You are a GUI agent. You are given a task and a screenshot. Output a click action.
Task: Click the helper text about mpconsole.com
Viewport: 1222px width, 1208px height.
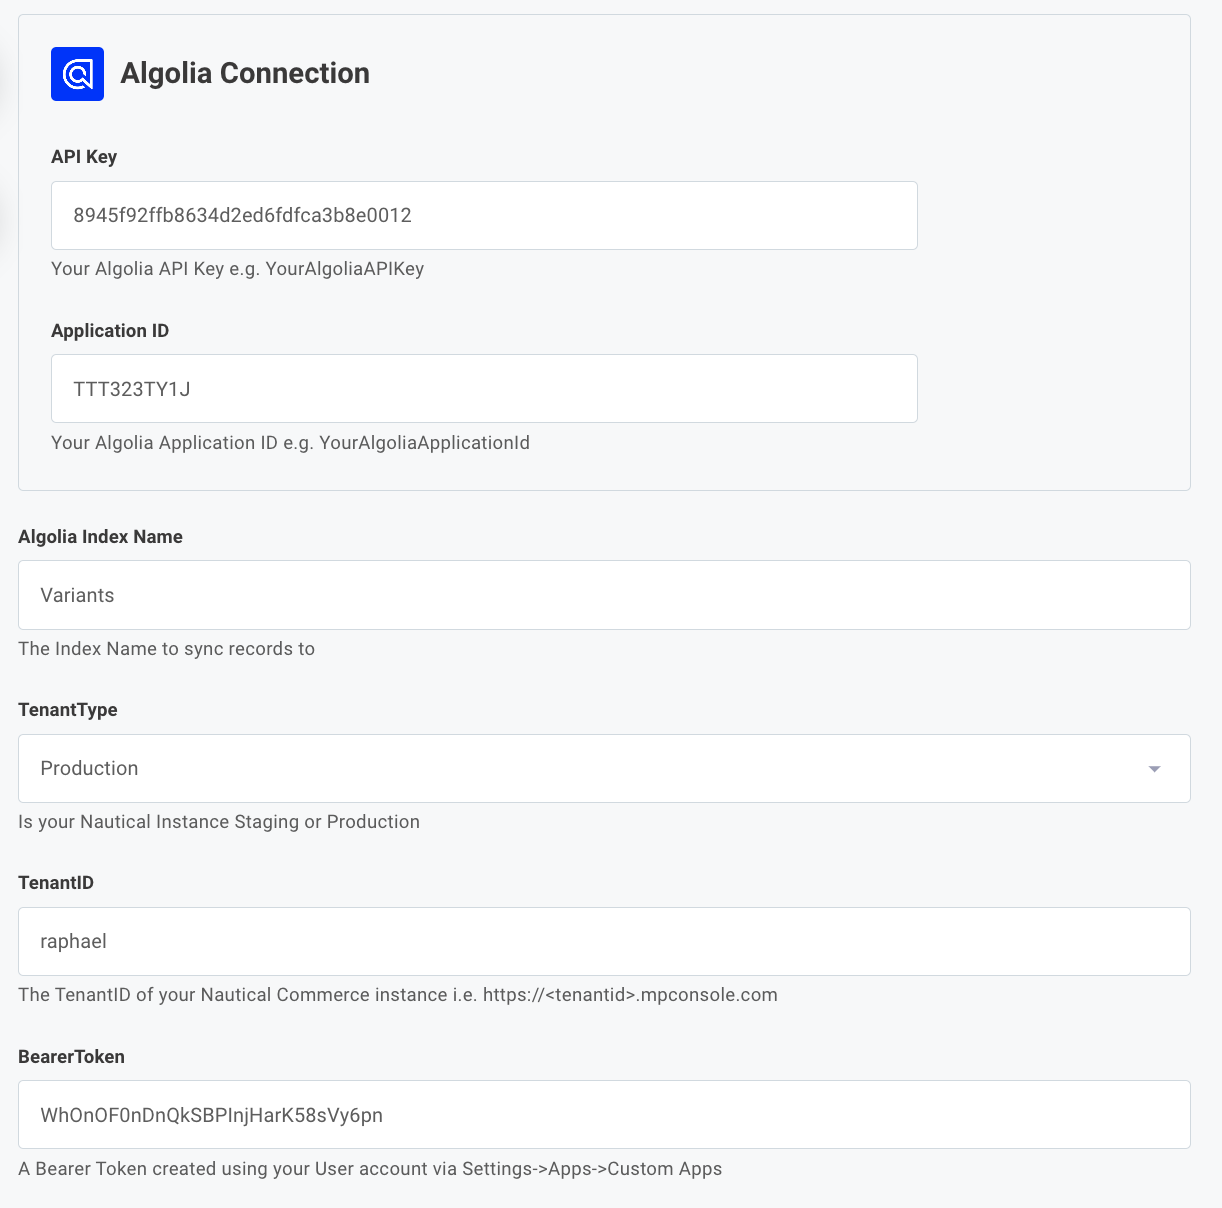(398, 994)
